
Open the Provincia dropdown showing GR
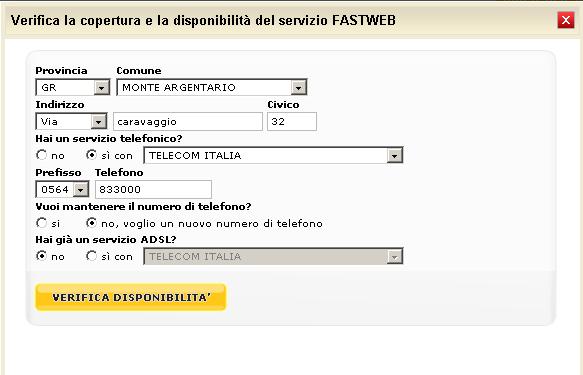[x=73, y=87]
